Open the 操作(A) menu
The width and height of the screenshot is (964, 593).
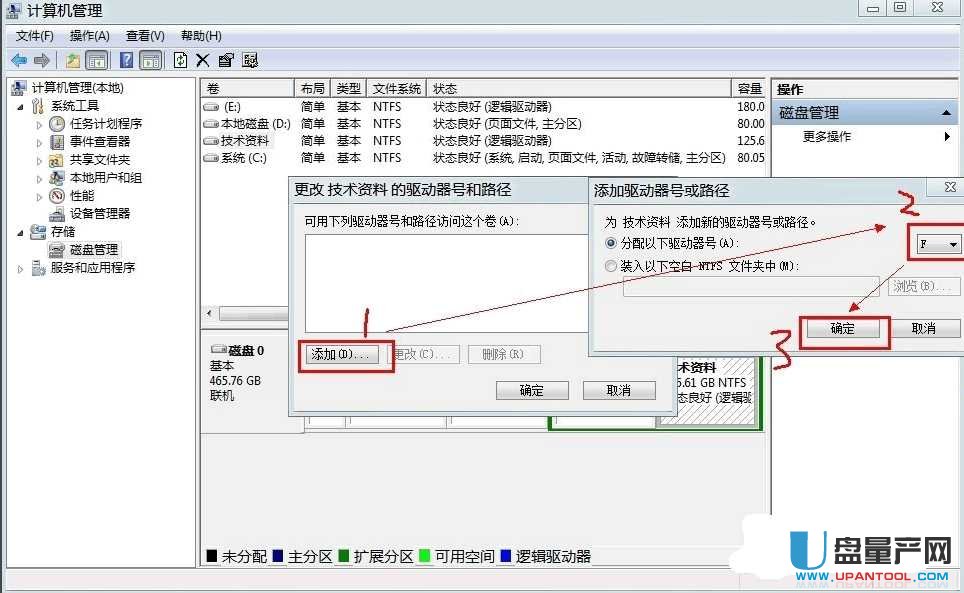coord(89,36)
